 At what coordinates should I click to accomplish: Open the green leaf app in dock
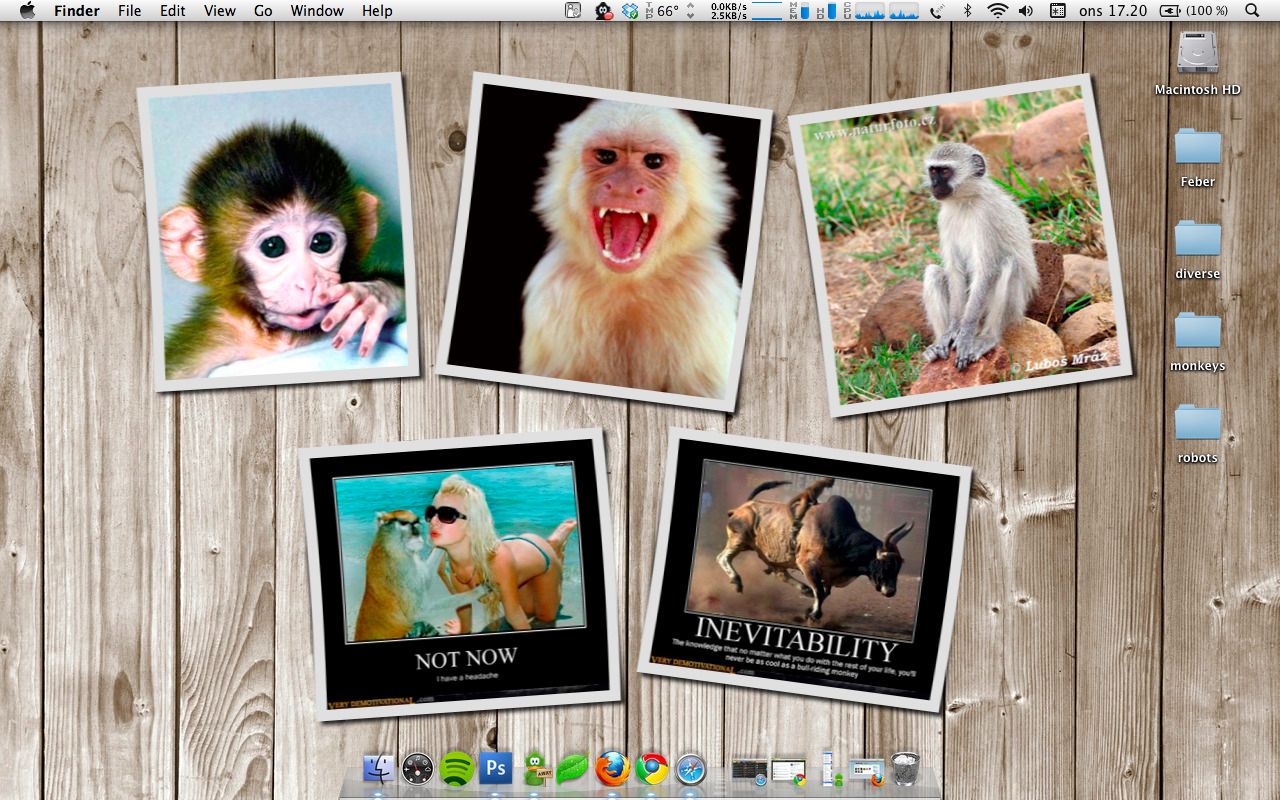[573, 769]
